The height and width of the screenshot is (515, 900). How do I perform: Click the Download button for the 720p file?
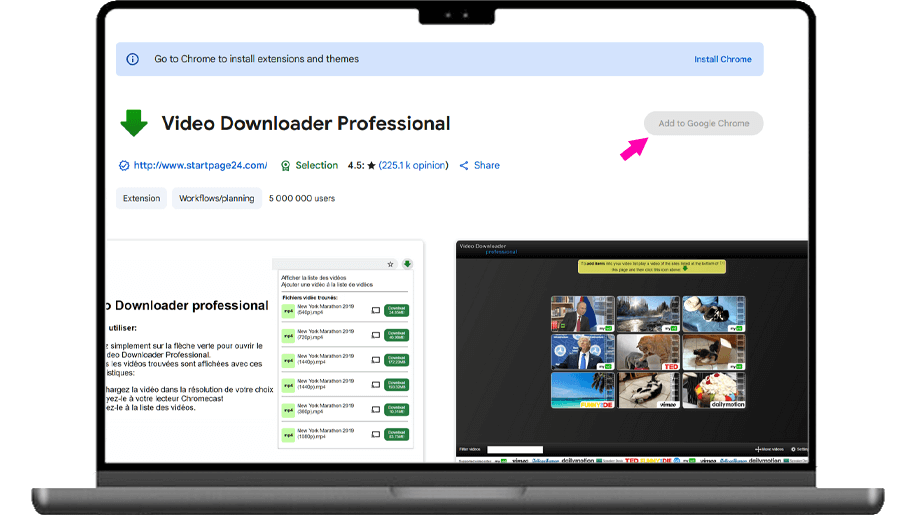tap(396, 335)
